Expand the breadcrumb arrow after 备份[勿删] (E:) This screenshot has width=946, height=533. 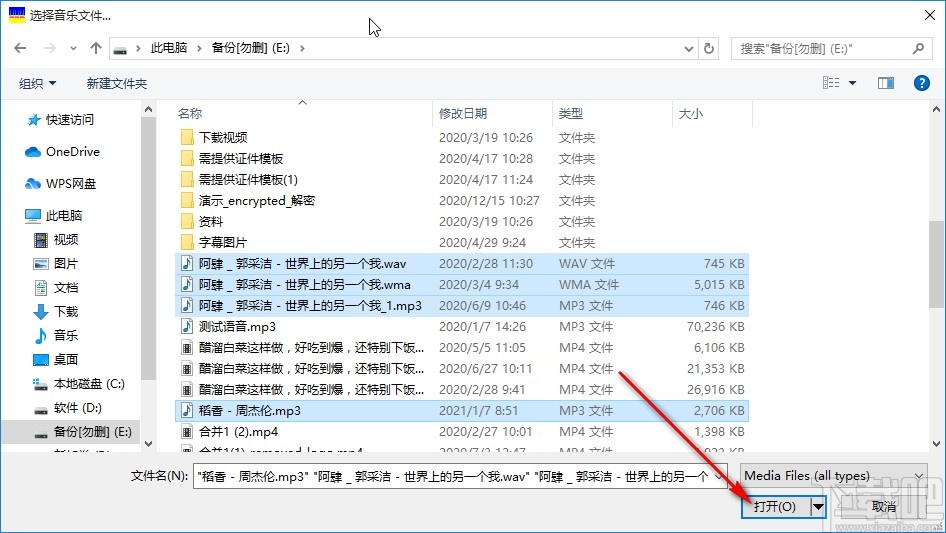point(302,48)
